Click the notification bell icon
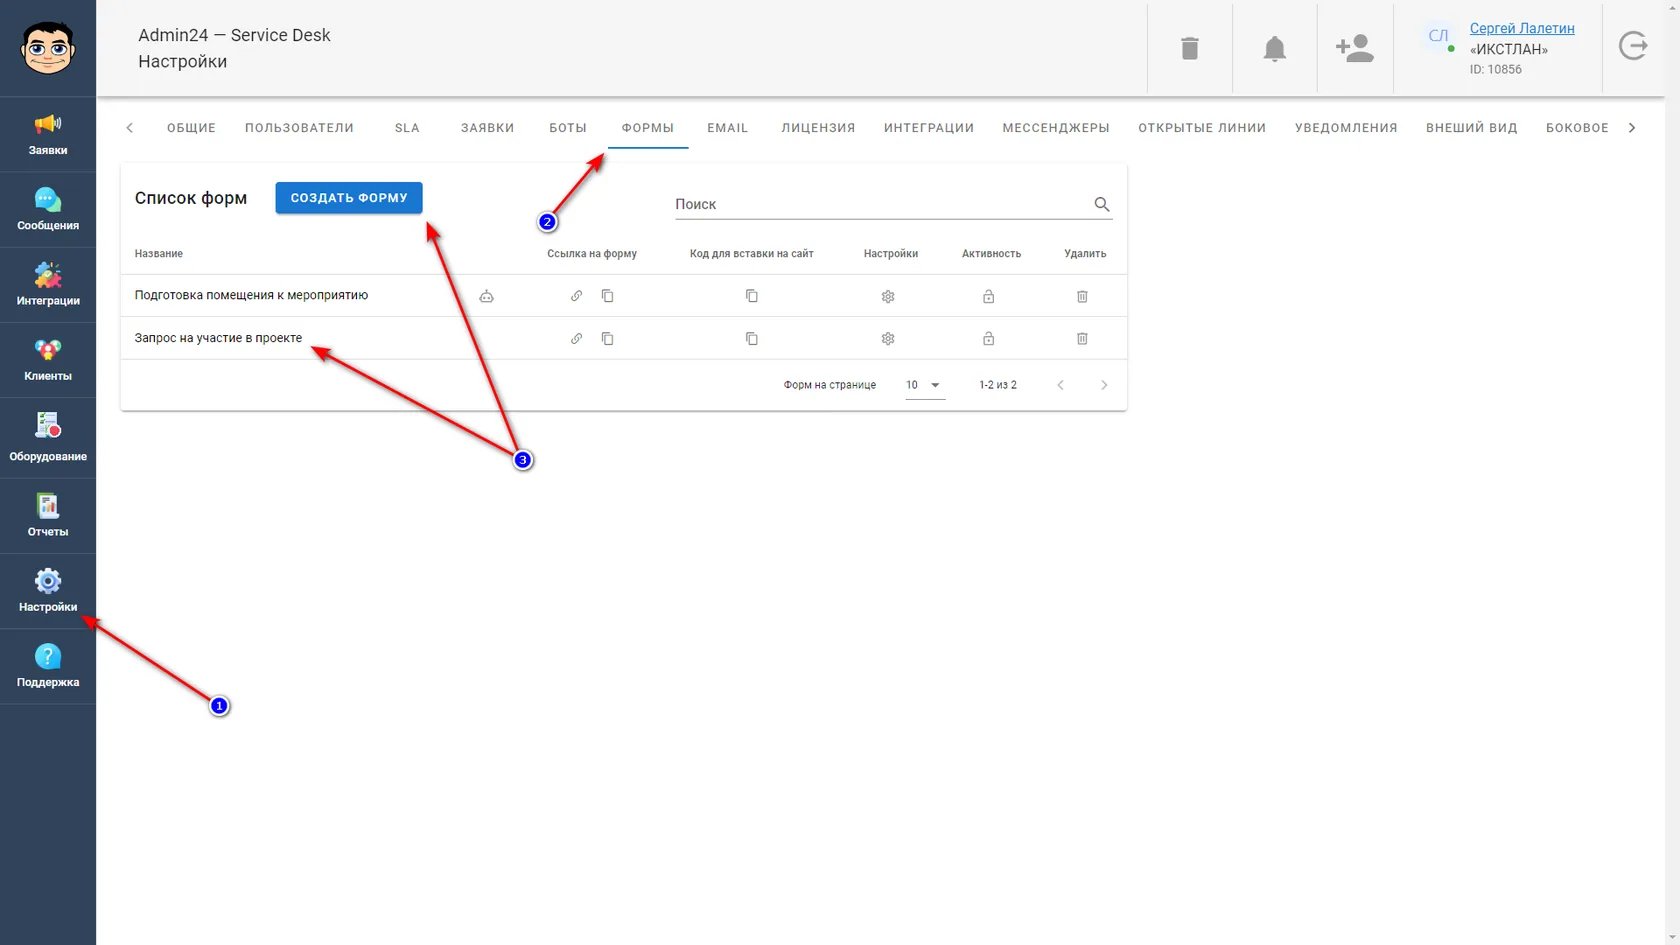Screen dimensions: 1680x945 [x=1274, y=48]
